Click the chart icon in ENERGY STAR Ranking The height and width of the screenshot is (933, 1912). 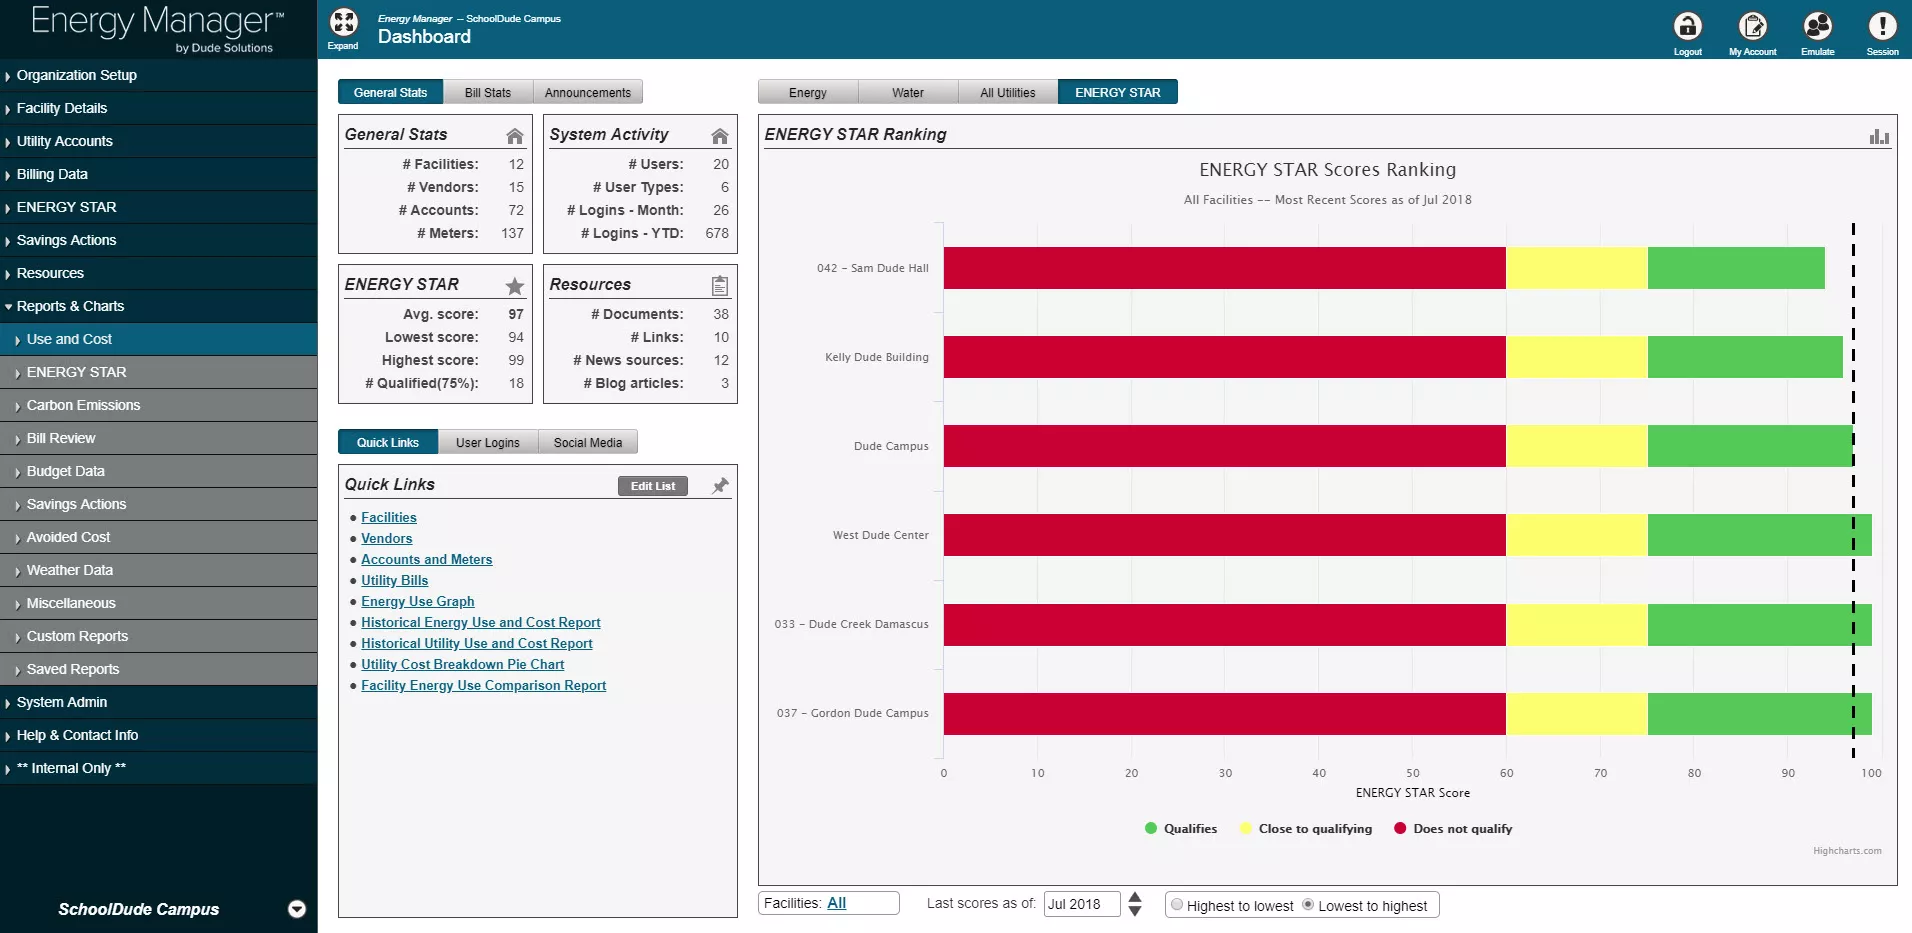coord(1879,136)
